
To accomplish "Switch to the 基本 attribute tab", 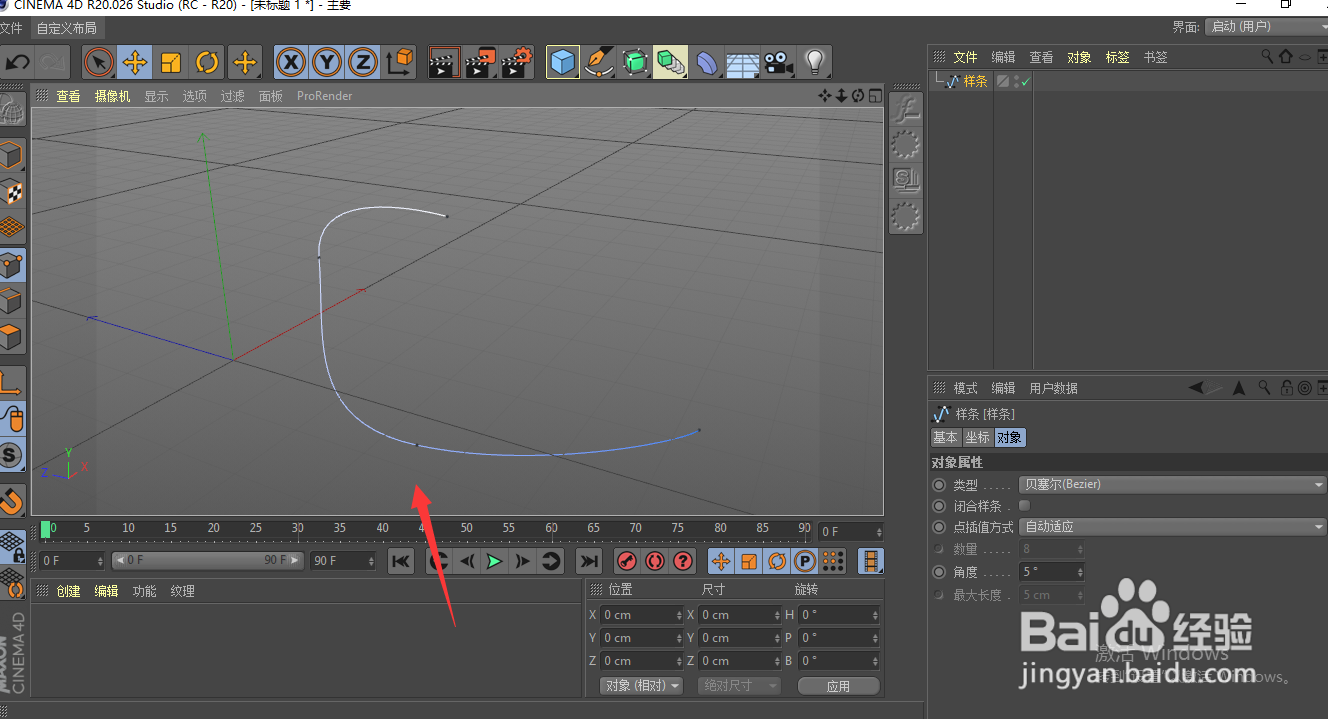I will coord(945,437).
